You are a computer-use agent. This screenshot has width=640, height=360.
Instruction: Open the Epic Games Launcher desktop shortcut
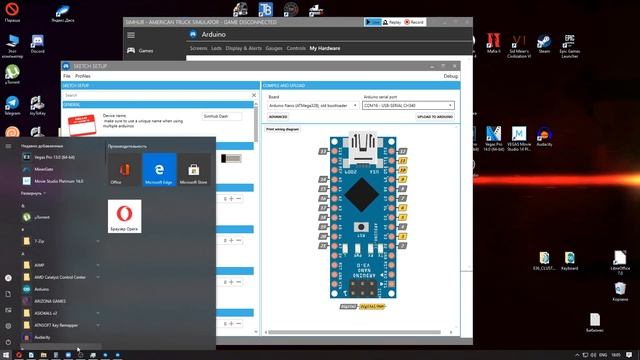(569, 46)
